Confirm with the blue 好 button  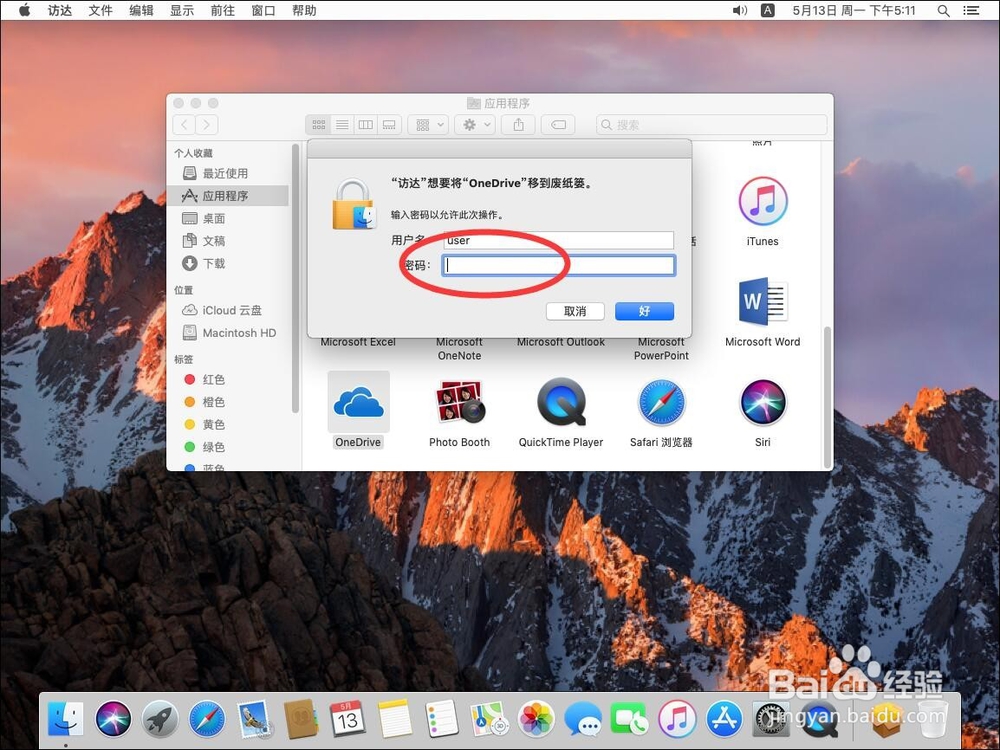[644, 311]
